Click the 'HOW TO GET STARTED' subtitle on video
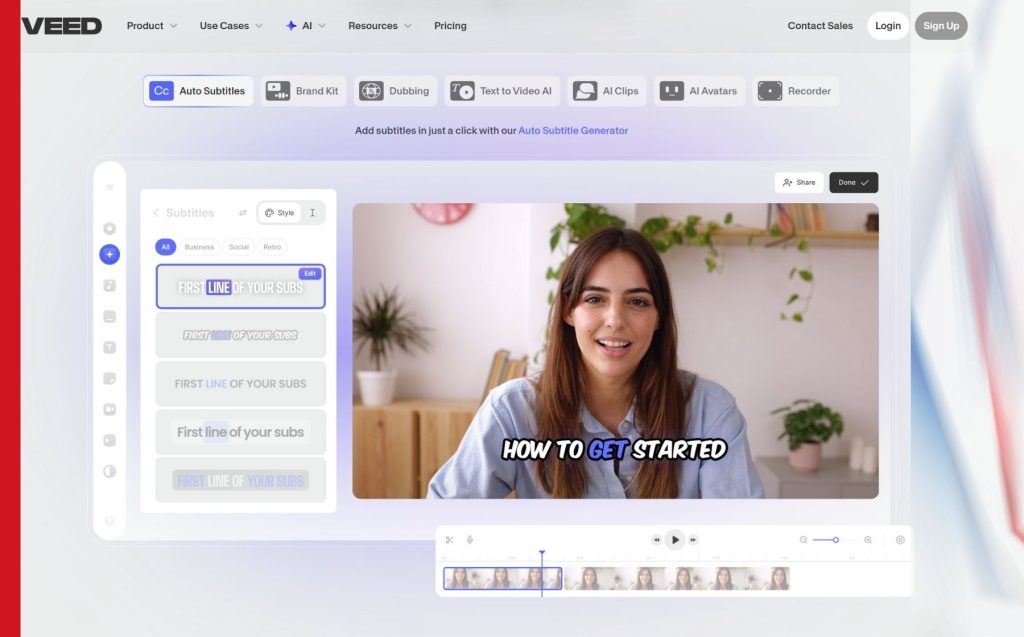Viewport: 1024px width, 637px height. (x=614, y=449)
